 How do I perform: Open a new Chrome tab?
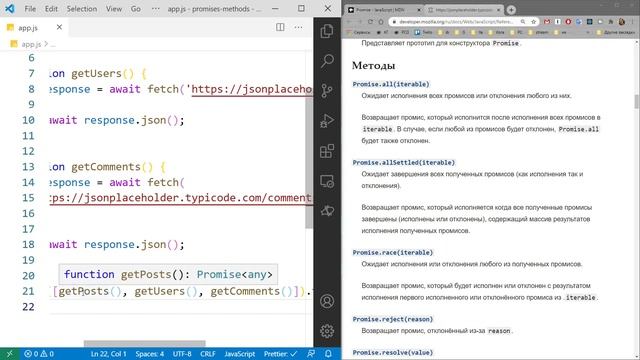coord(511,10)
